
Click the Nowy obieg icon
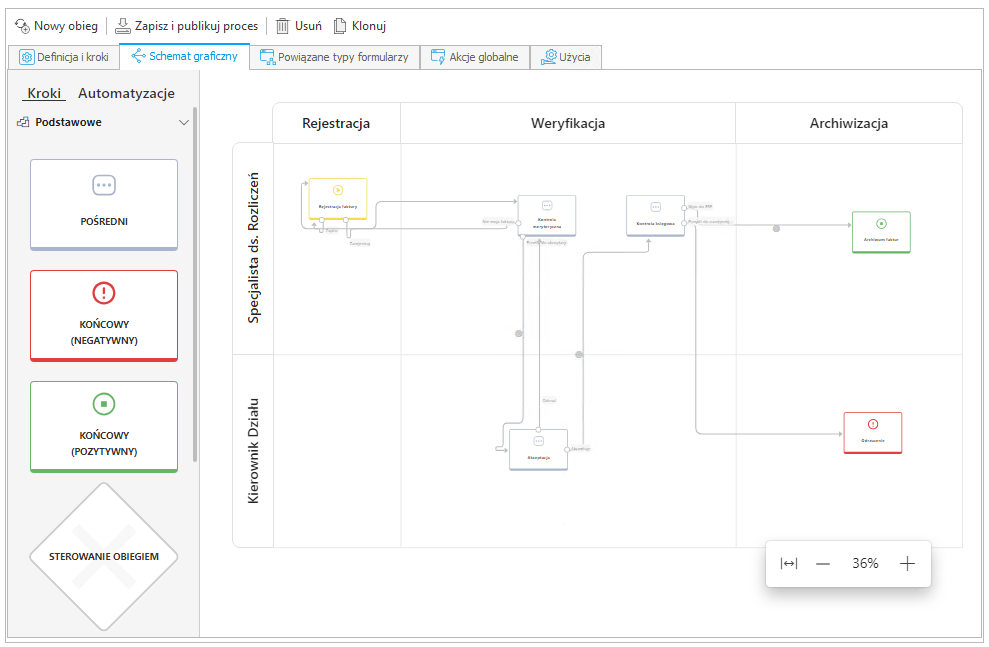(x=22, y=26)
